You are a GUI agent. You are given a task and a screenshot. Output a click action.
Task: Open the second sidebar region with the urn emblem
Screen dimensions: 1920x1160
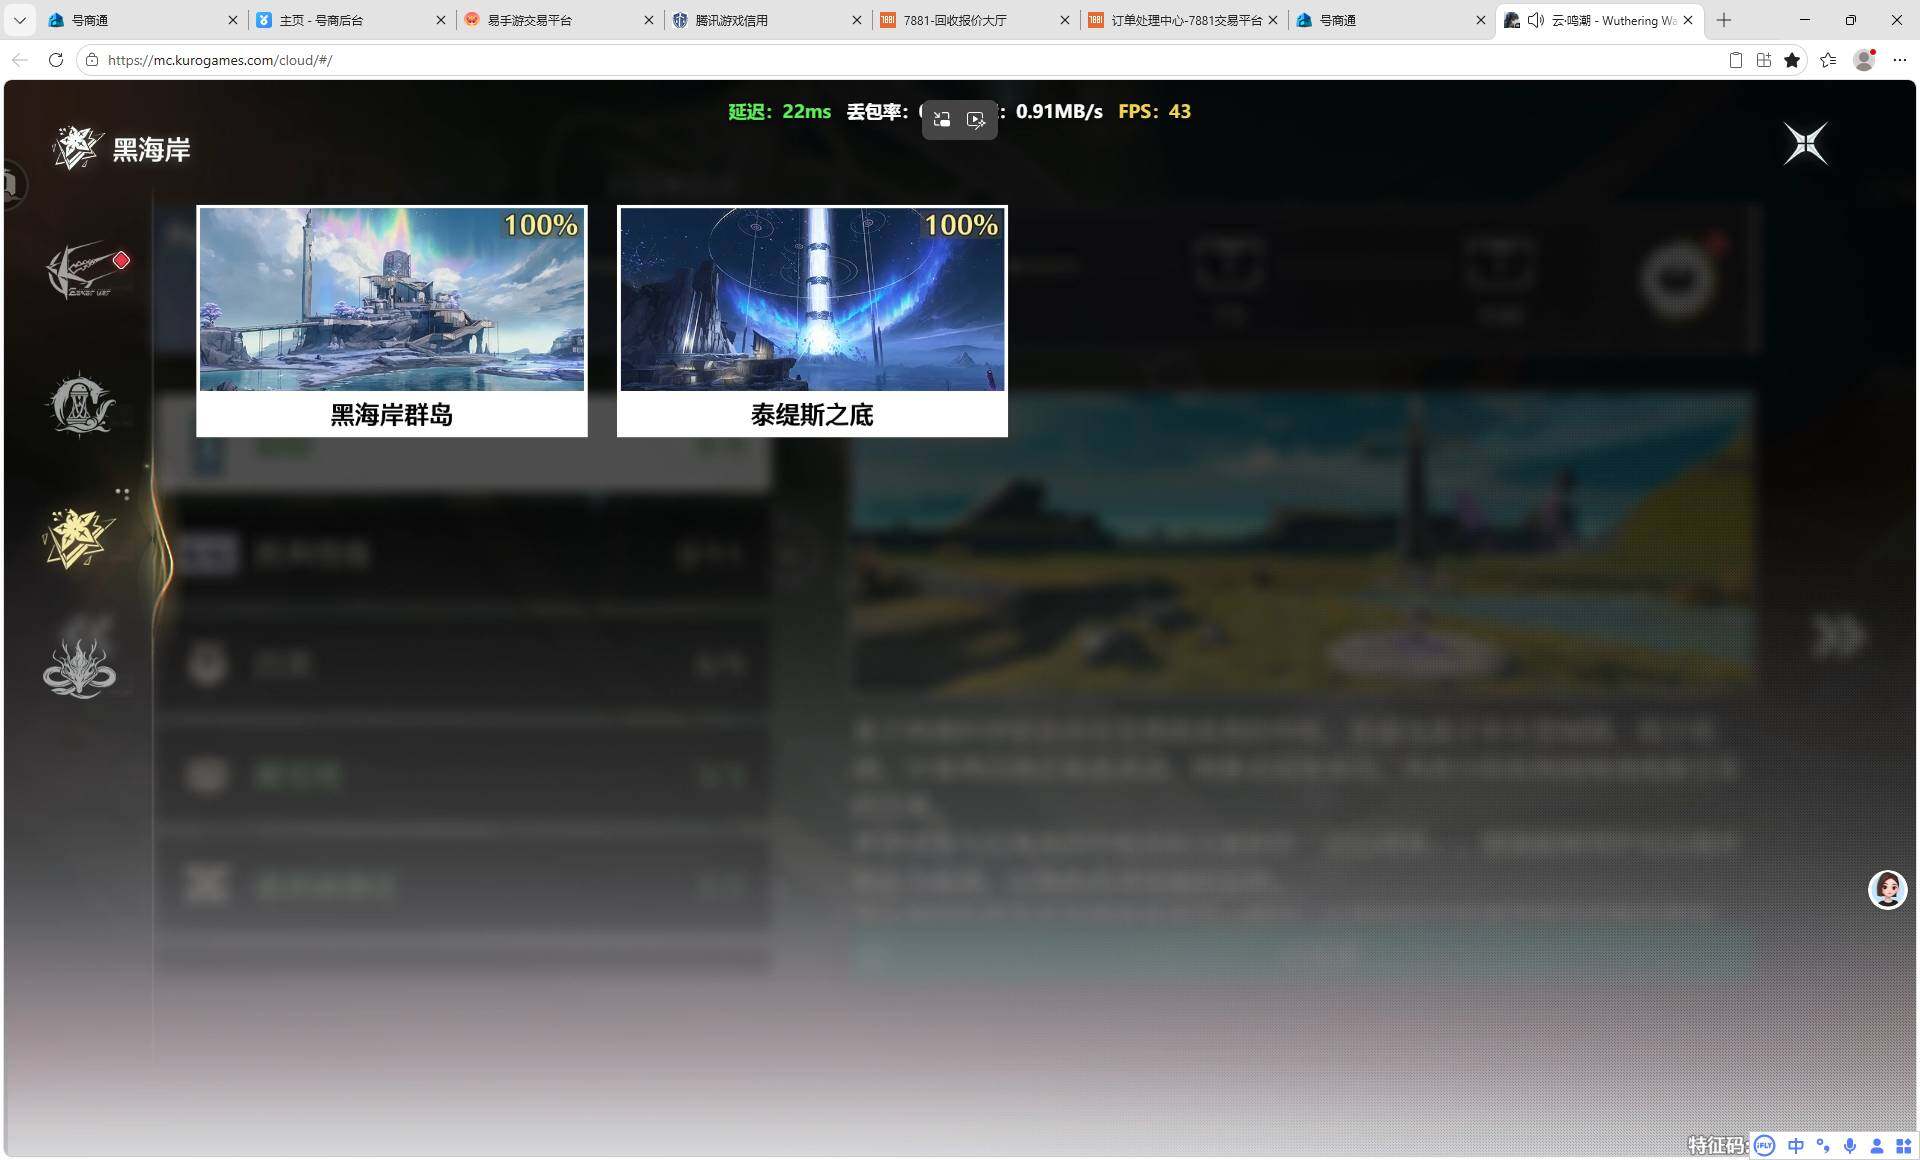click(82, 404)
